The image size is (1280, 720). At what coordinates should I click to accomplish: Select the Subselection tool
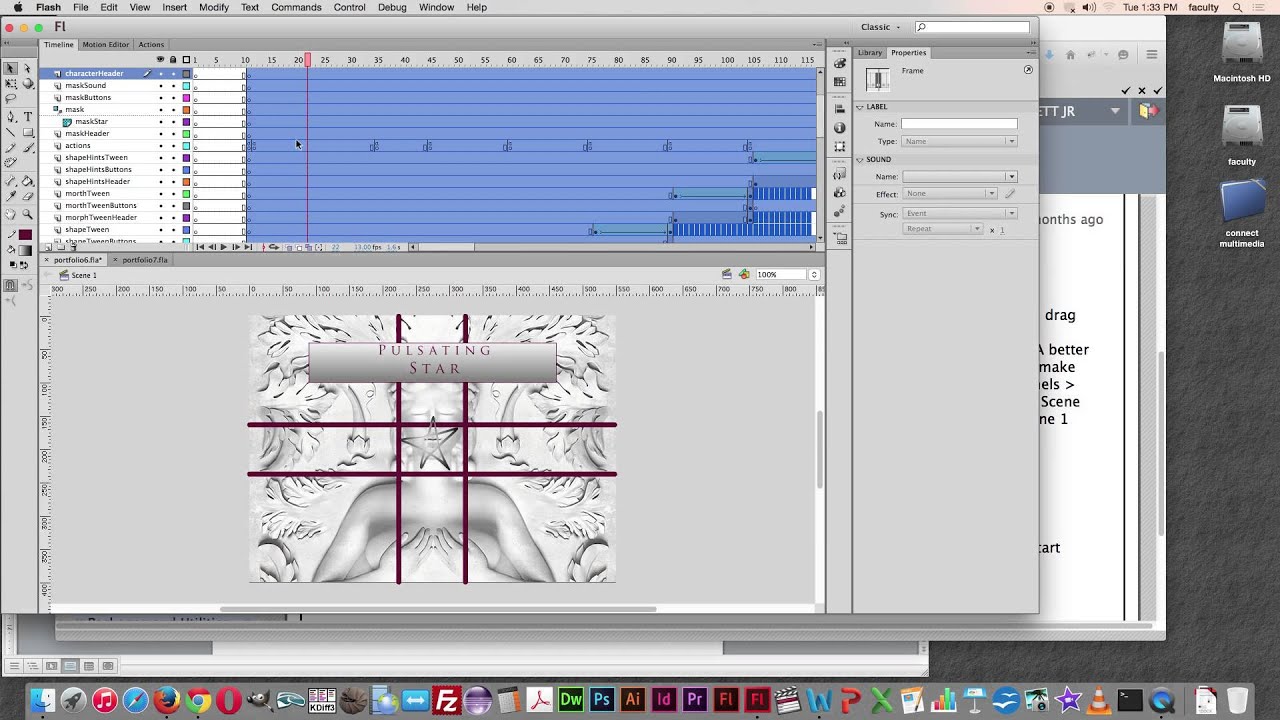[27, 69]
